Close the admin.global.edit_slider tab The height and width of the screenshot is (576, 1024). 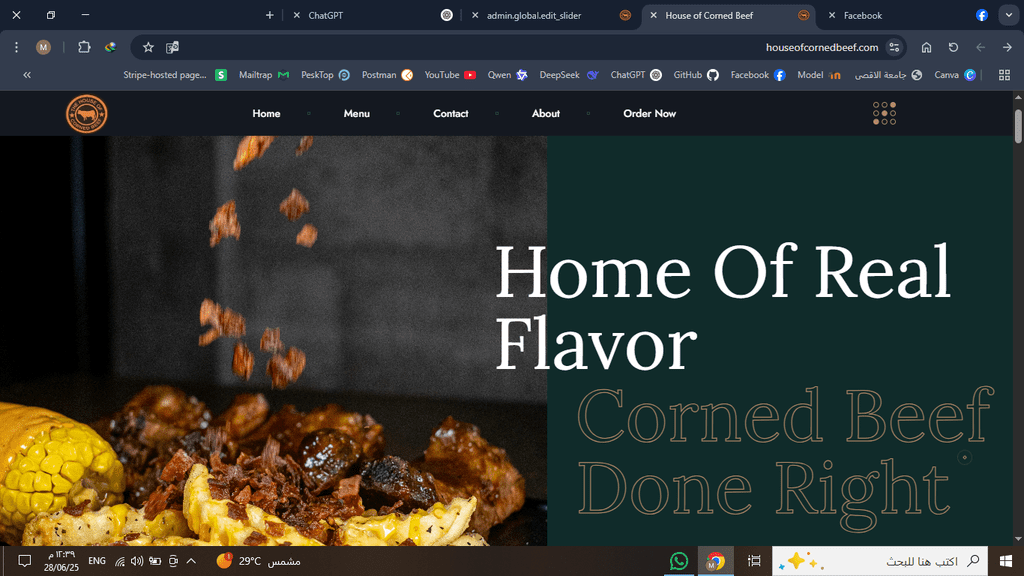point(475,15)
